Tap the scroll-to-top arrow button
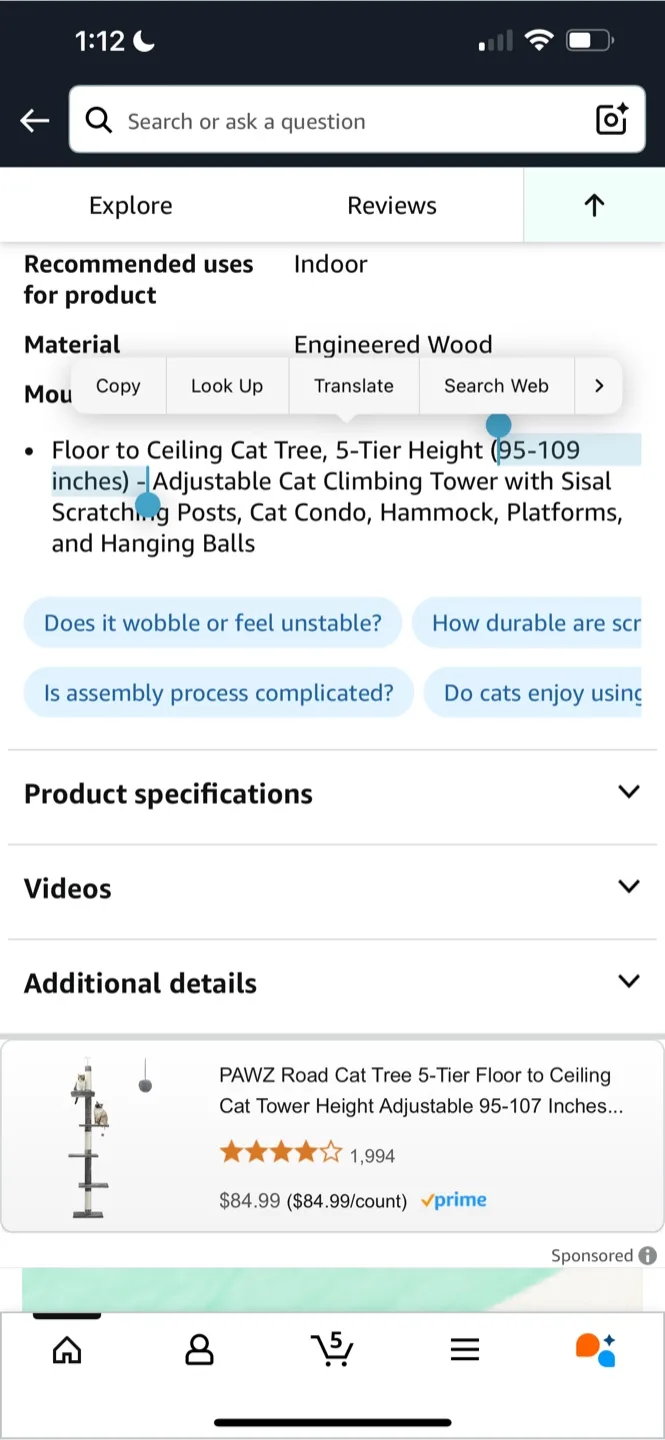 tap(593, 205)
